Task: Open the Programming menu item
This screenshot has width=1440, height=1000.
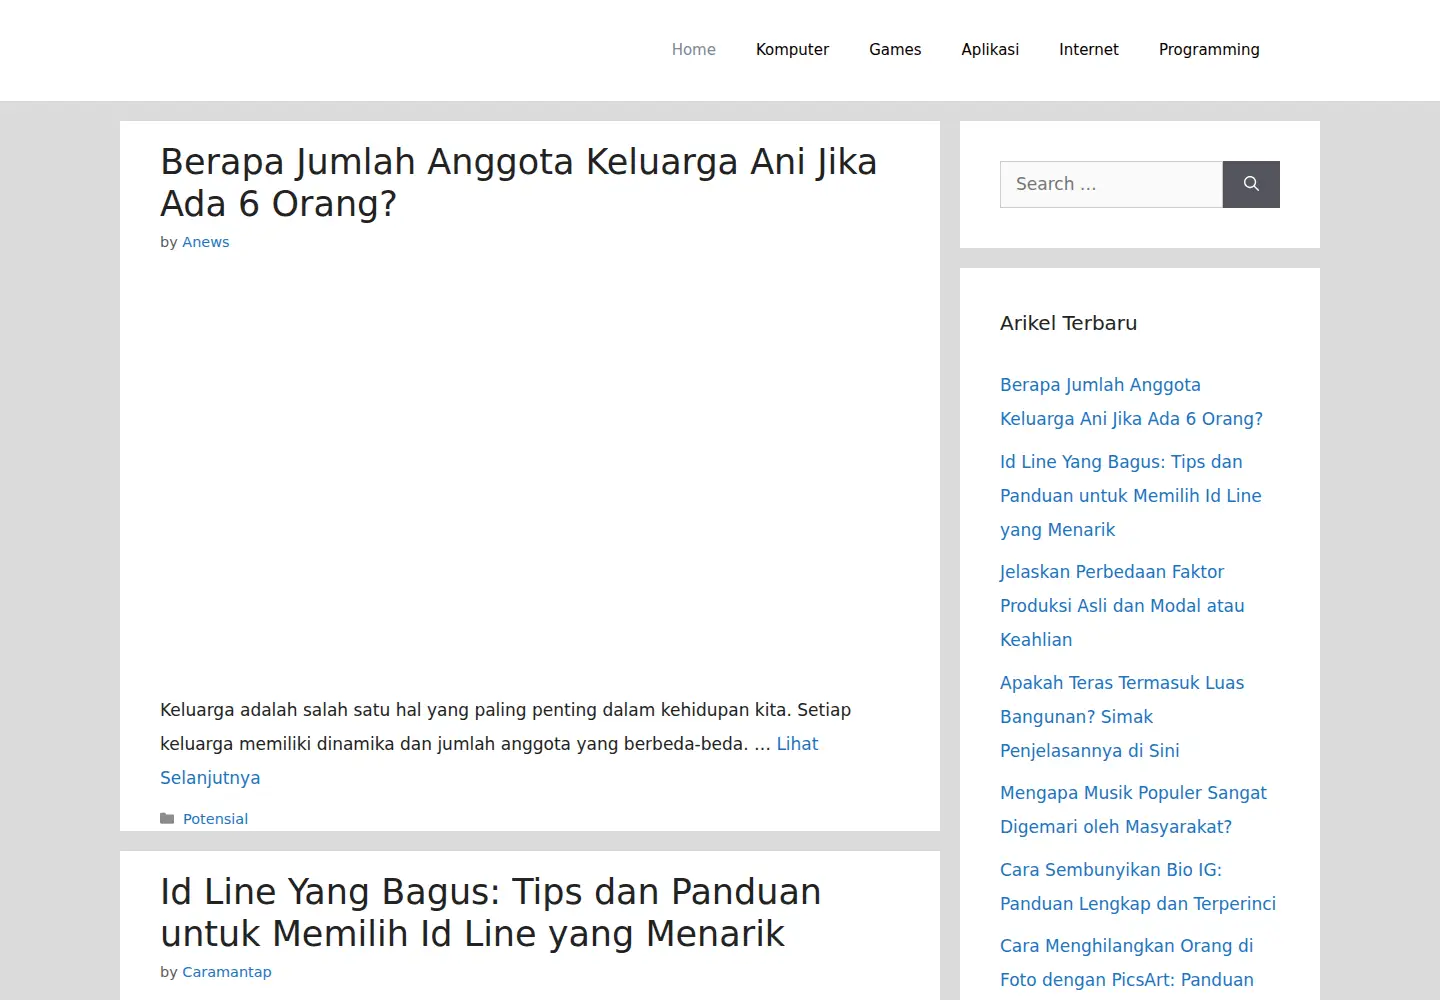Action: (1209, 50)
